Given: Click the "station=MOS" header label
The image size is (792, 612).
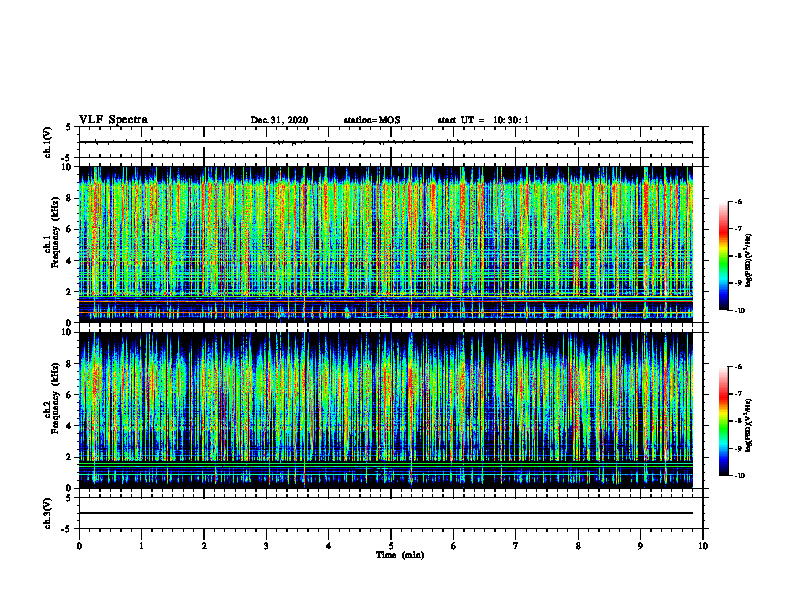Looking at the screenshot, I should point(372,120).
